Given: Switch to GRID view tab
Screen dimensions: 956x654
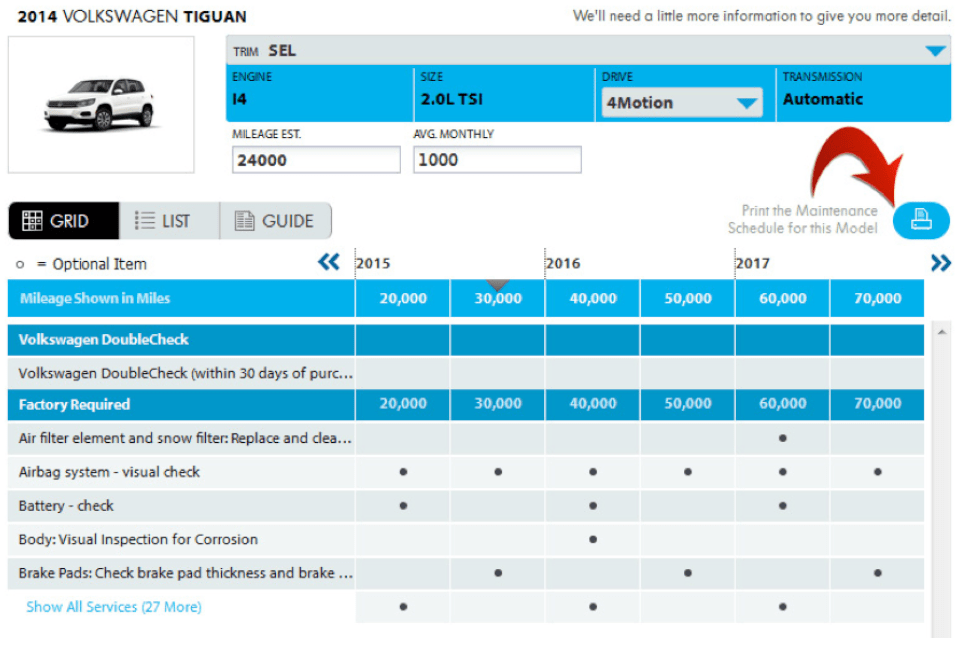Looking at the screenshot, I should point(63,221).
